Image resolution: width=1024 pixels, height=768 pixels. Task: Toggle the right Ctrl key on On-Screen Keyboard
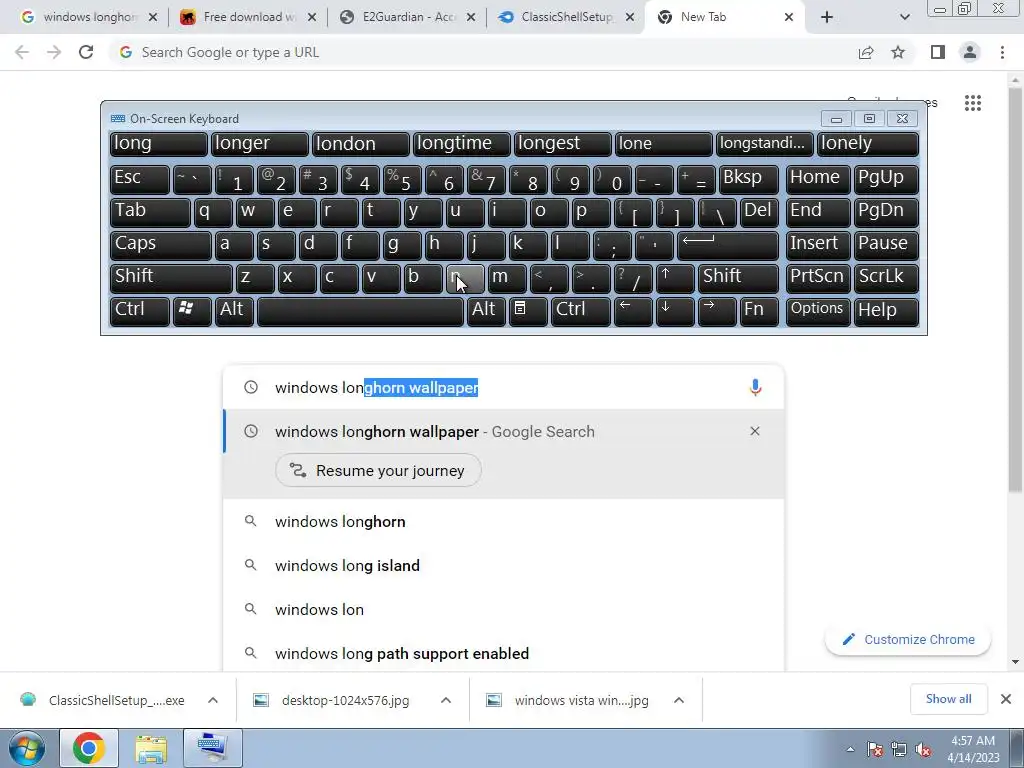(x=581, y=312)
